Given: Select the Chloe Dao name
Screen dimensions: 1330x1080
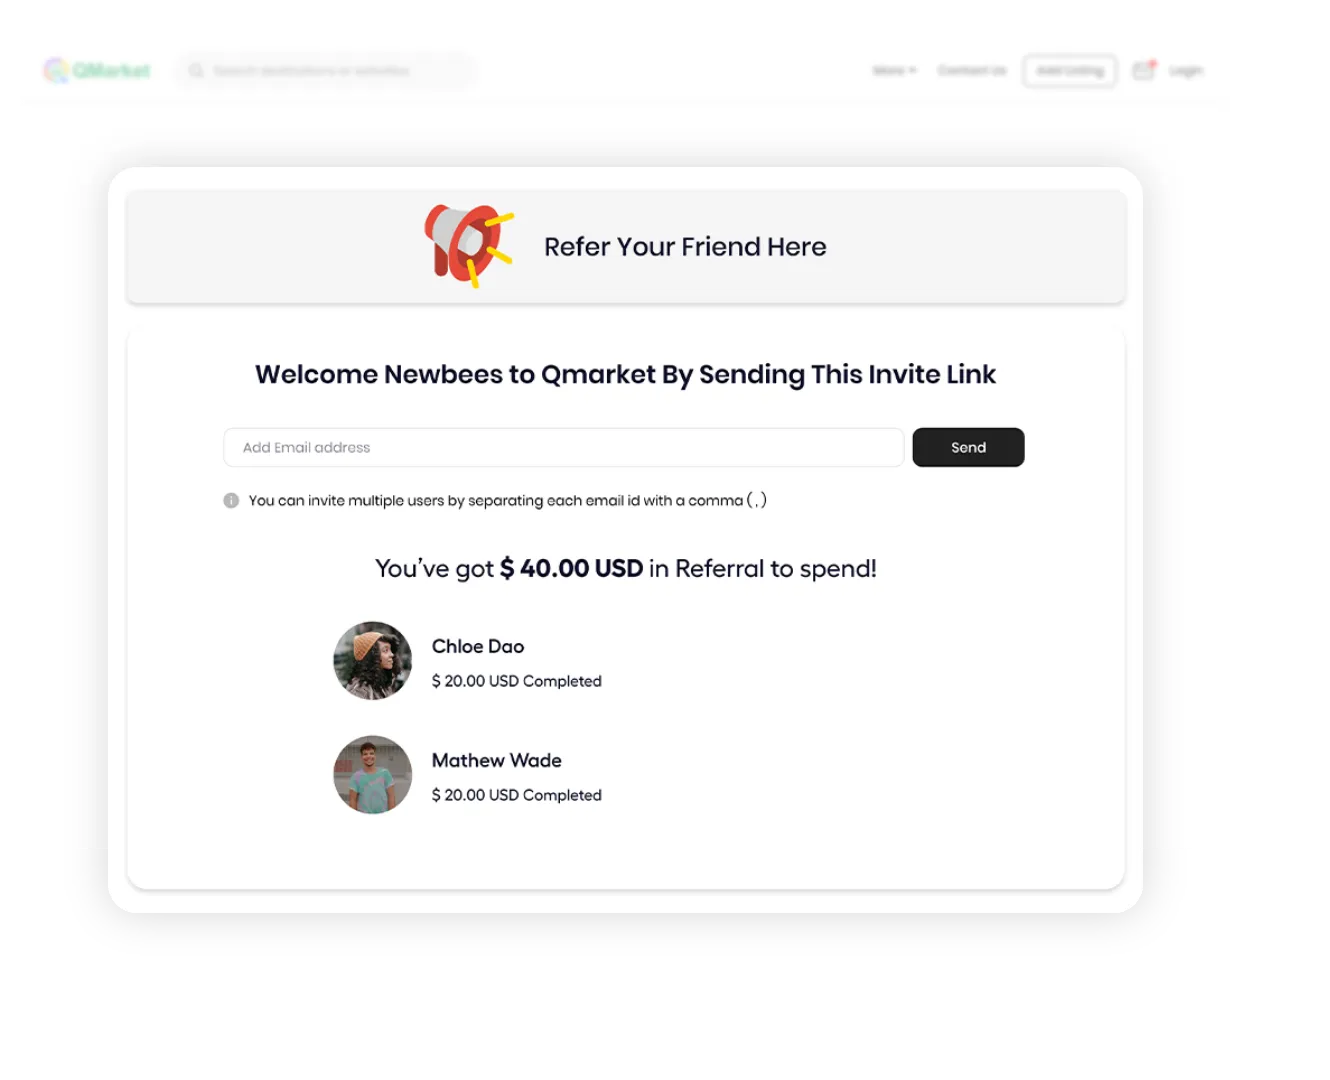Looking at the screenshot, I should pos(478,646).
